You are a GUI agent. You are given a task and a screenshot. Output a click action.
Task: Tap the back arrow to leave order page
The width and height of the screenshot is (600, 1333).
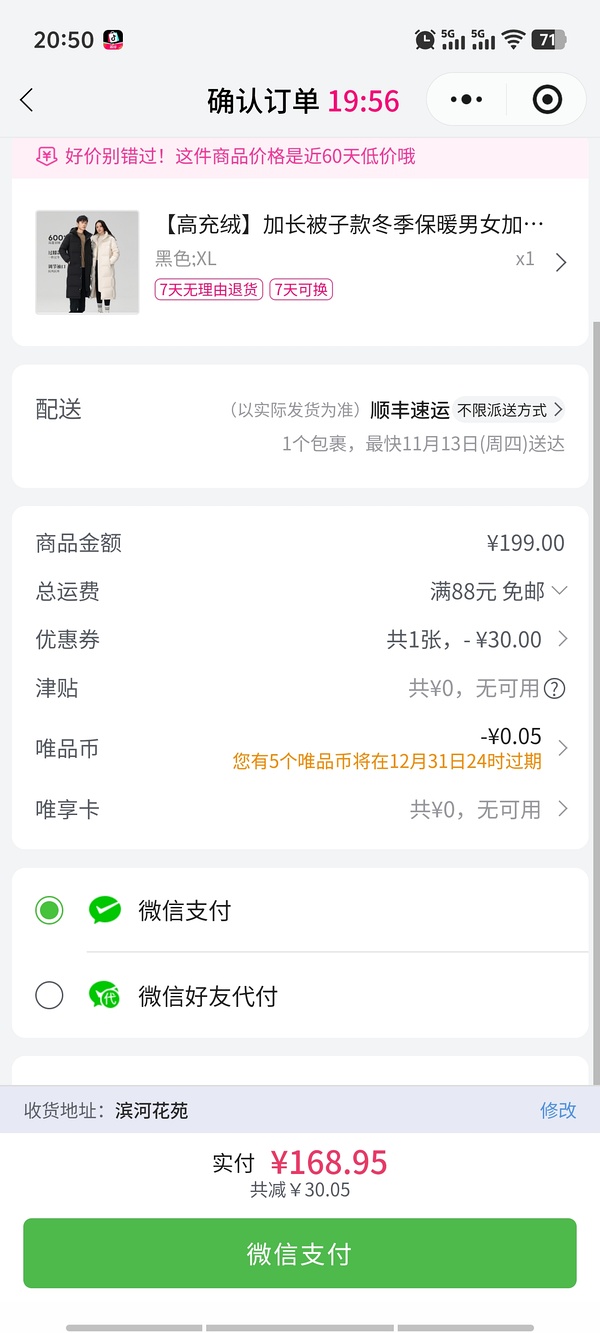pos(26,100)
